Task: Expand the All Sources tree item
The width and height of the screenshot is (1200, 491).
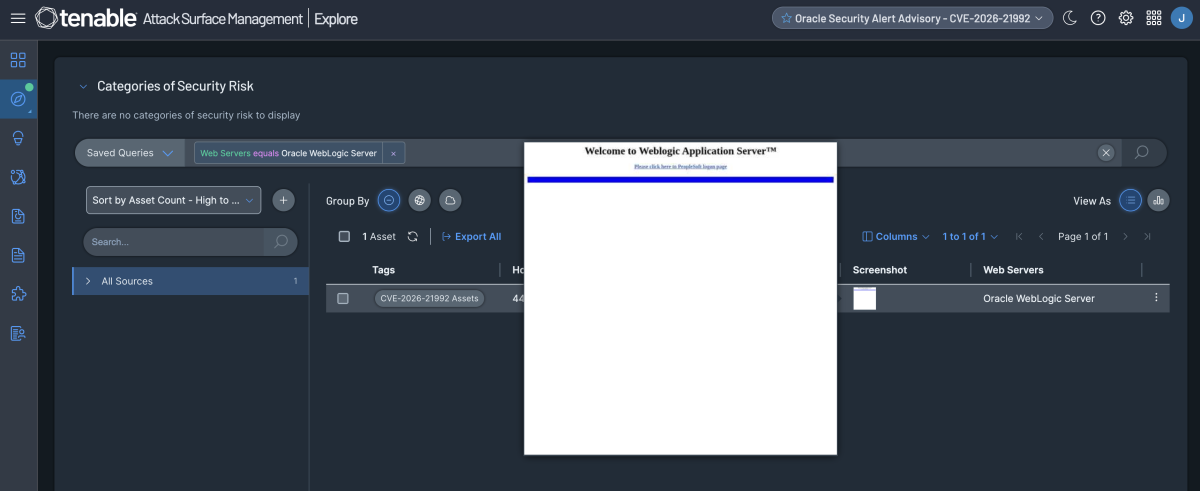Action: (88, 281)
